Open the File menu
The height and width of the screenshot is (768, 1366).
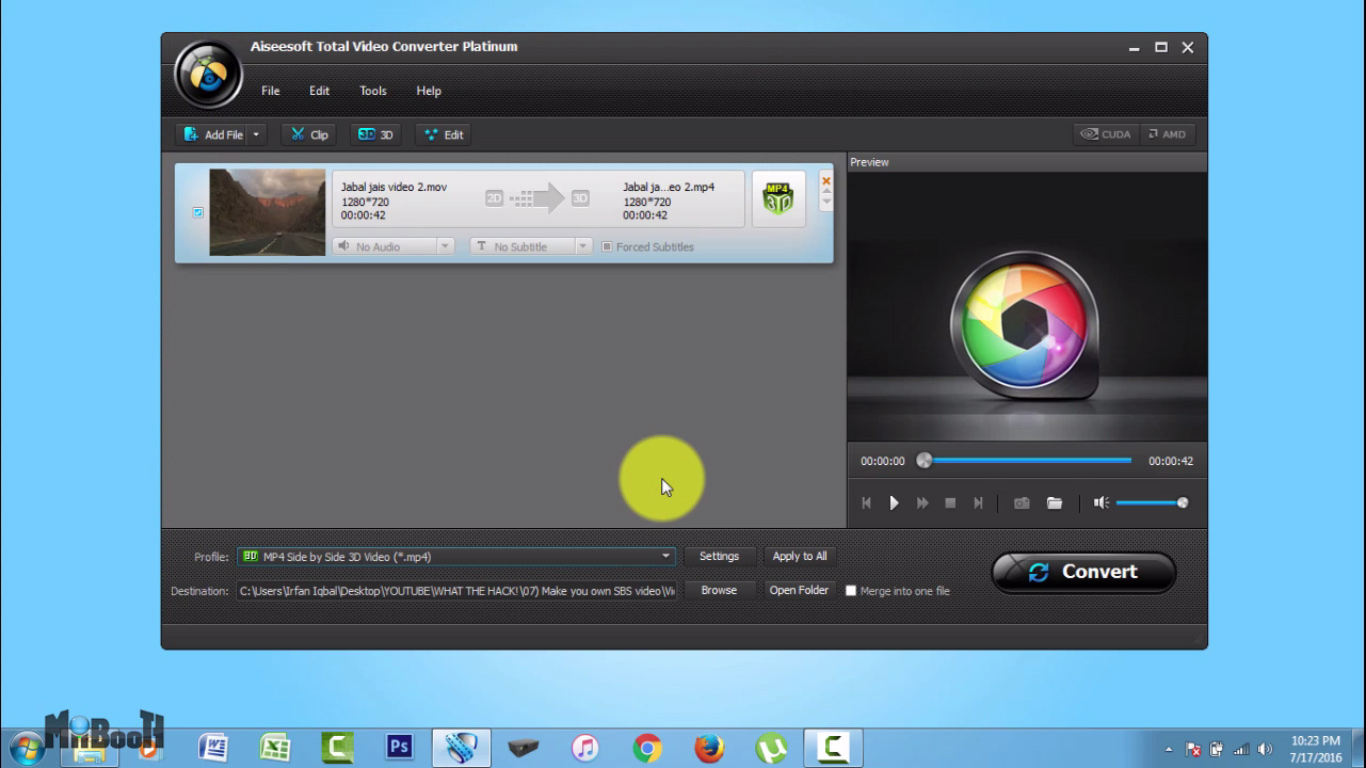pyautogui.click(x=270, y=91)
